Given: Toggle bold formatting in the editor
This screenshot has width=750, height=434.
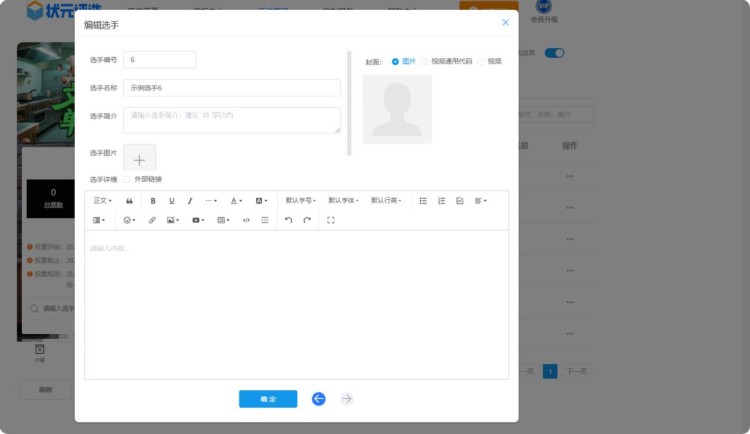Looking at the screenshot, I should point(153,201).
